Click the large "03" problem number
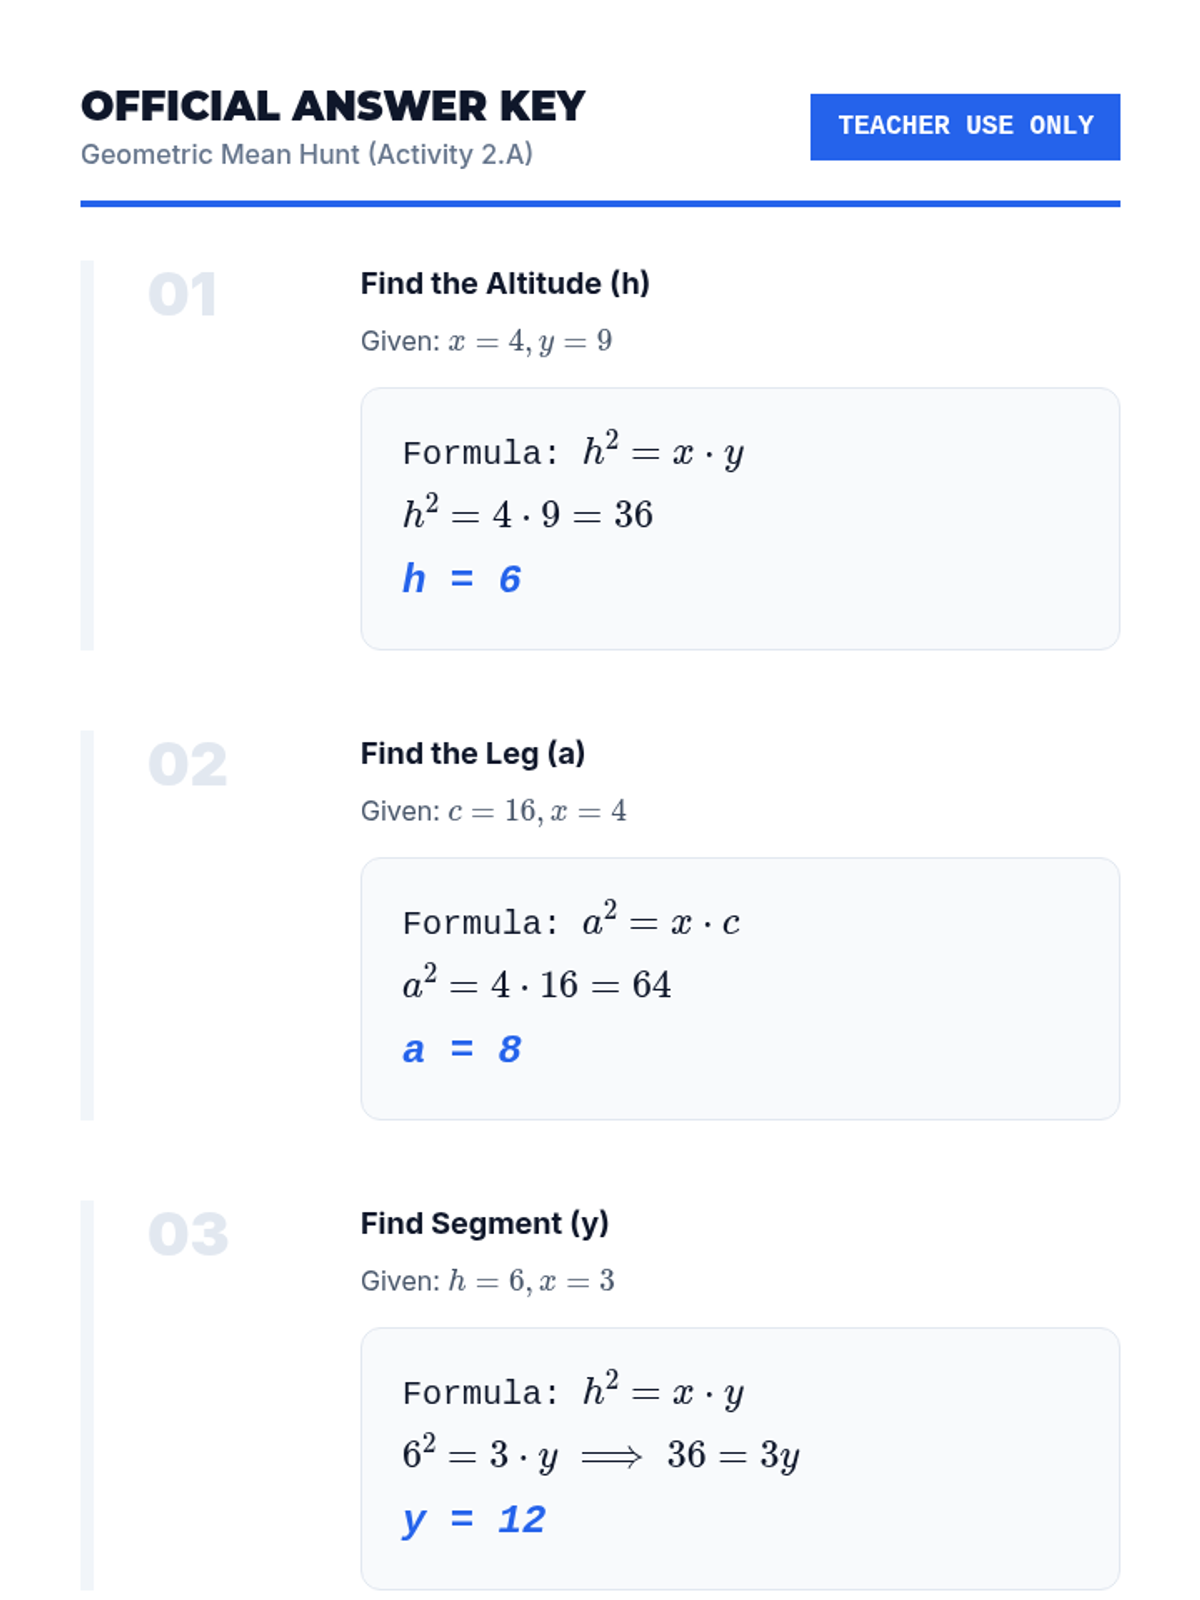Screen dimensions: 1200x1600 [188, 1236]
